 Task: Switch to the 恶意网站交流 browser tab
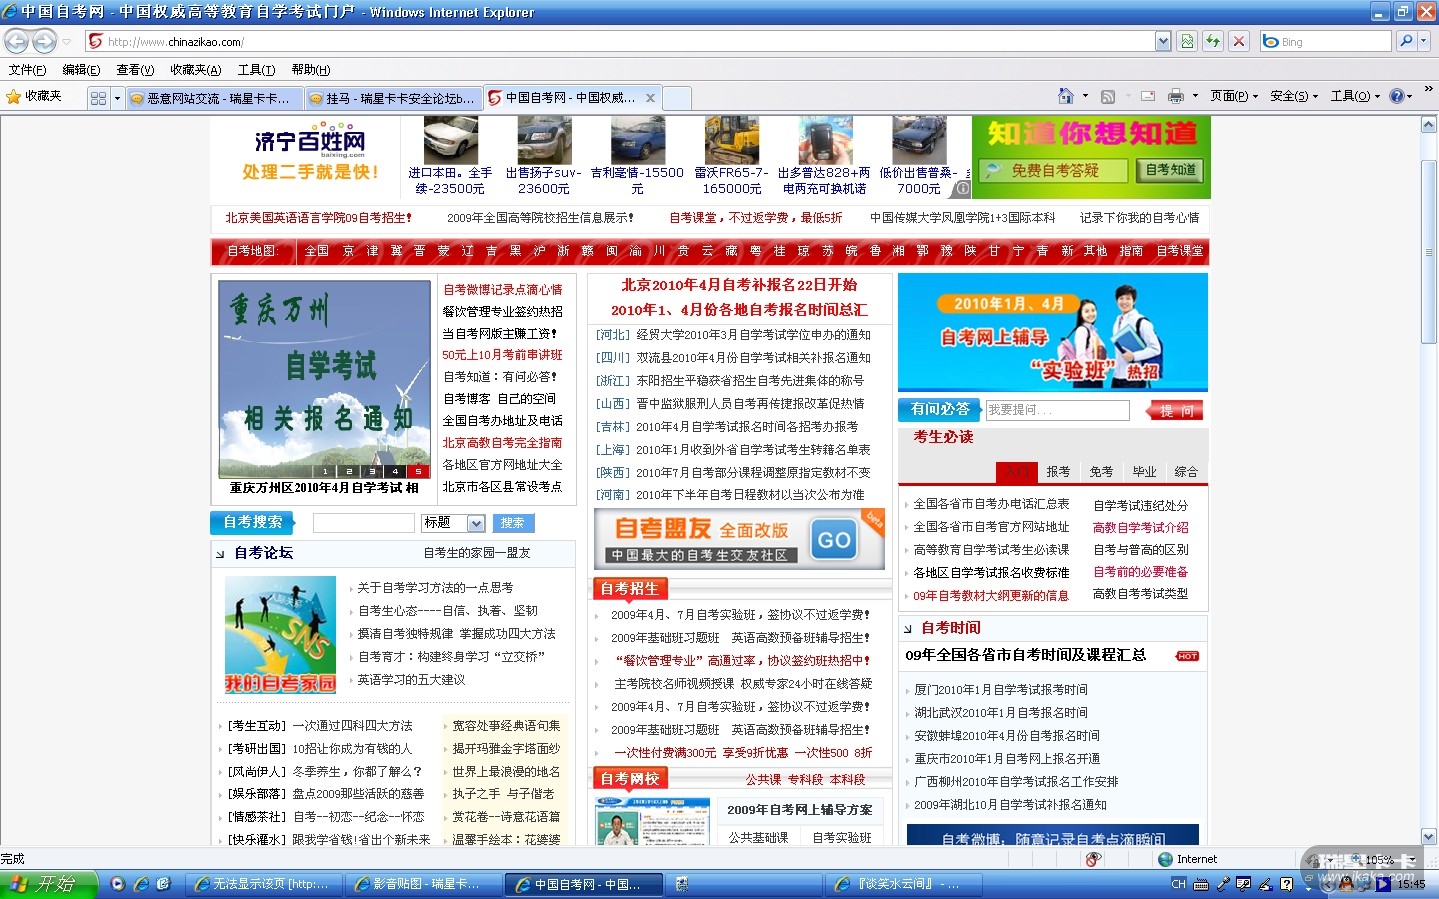pos(215,98)
